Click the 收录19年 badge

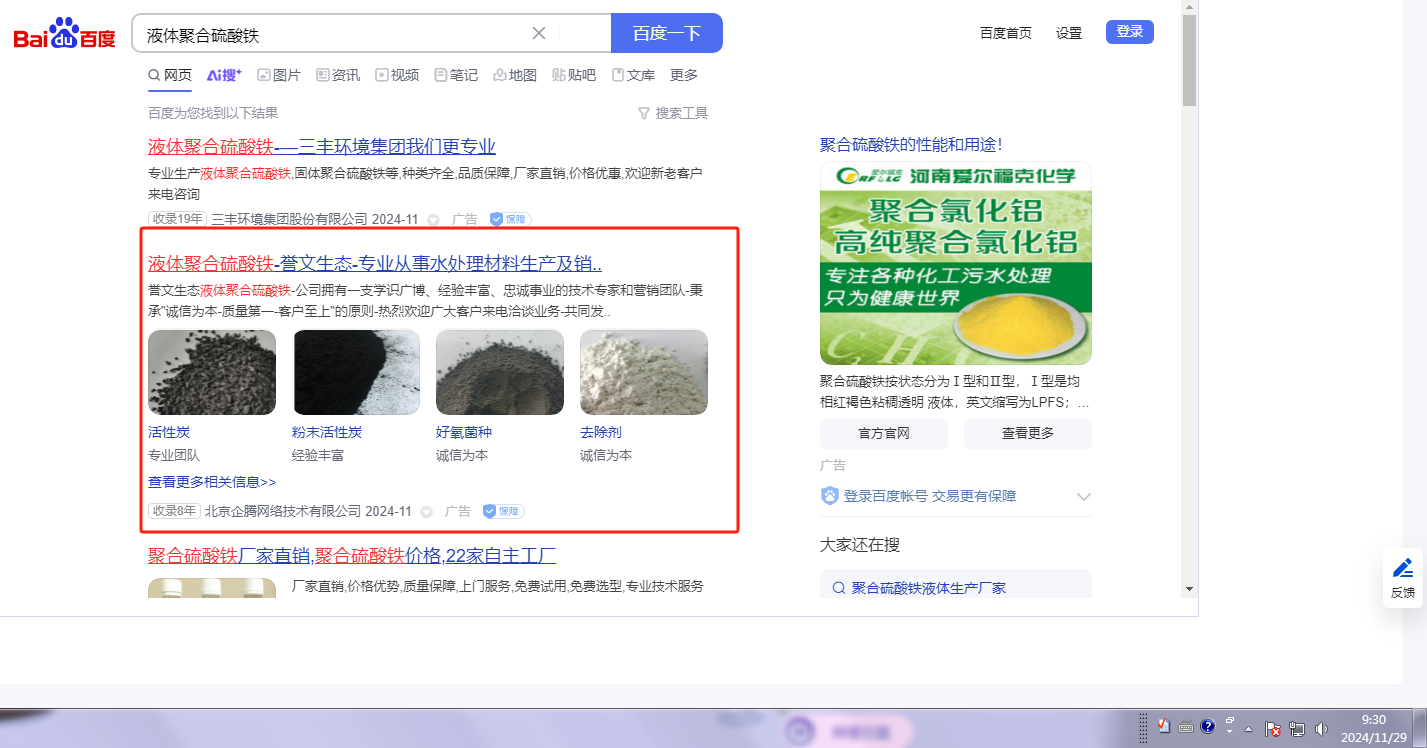(x=177, y=219)
